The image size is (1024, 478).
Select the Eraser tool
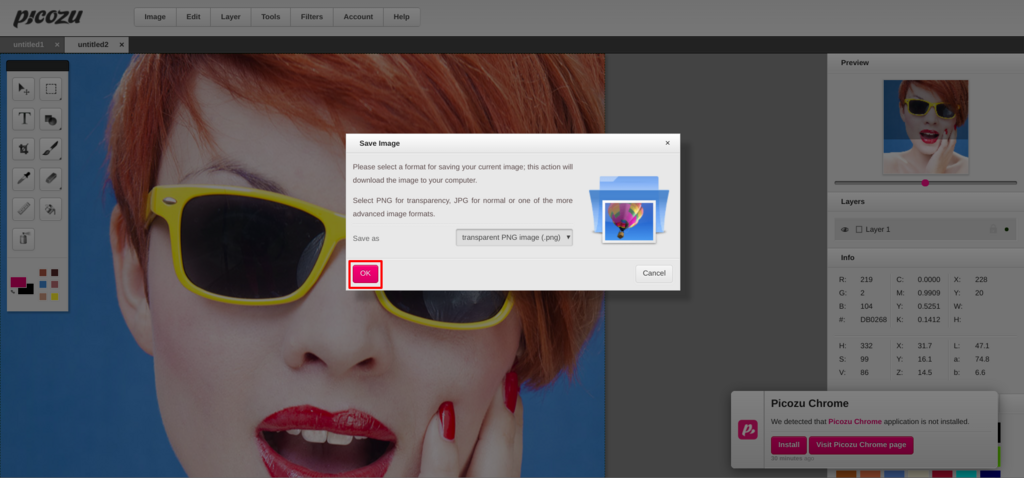tap(50, 179)
